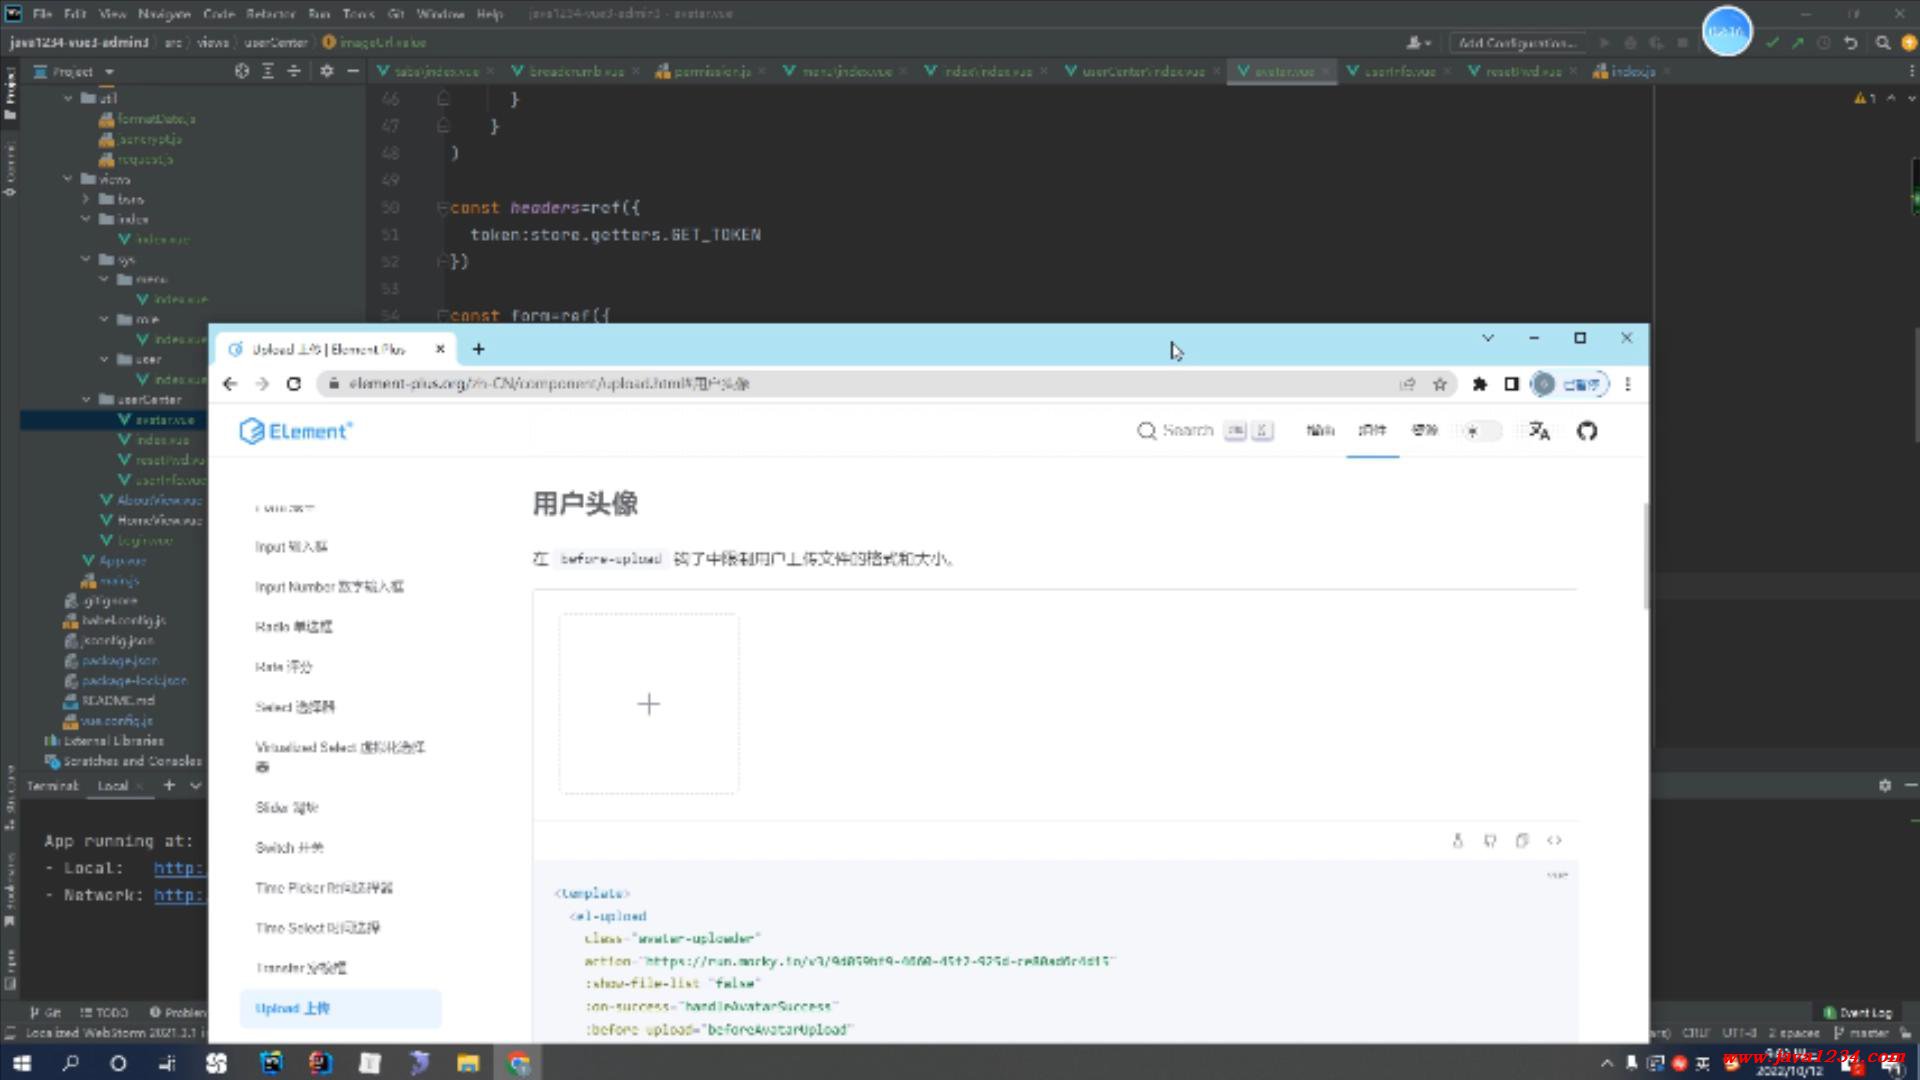Image resolution: width=1920 pixels, height=1080 pixels.
Task: Open Chrome side panel icon
Action: [1511, 384]
